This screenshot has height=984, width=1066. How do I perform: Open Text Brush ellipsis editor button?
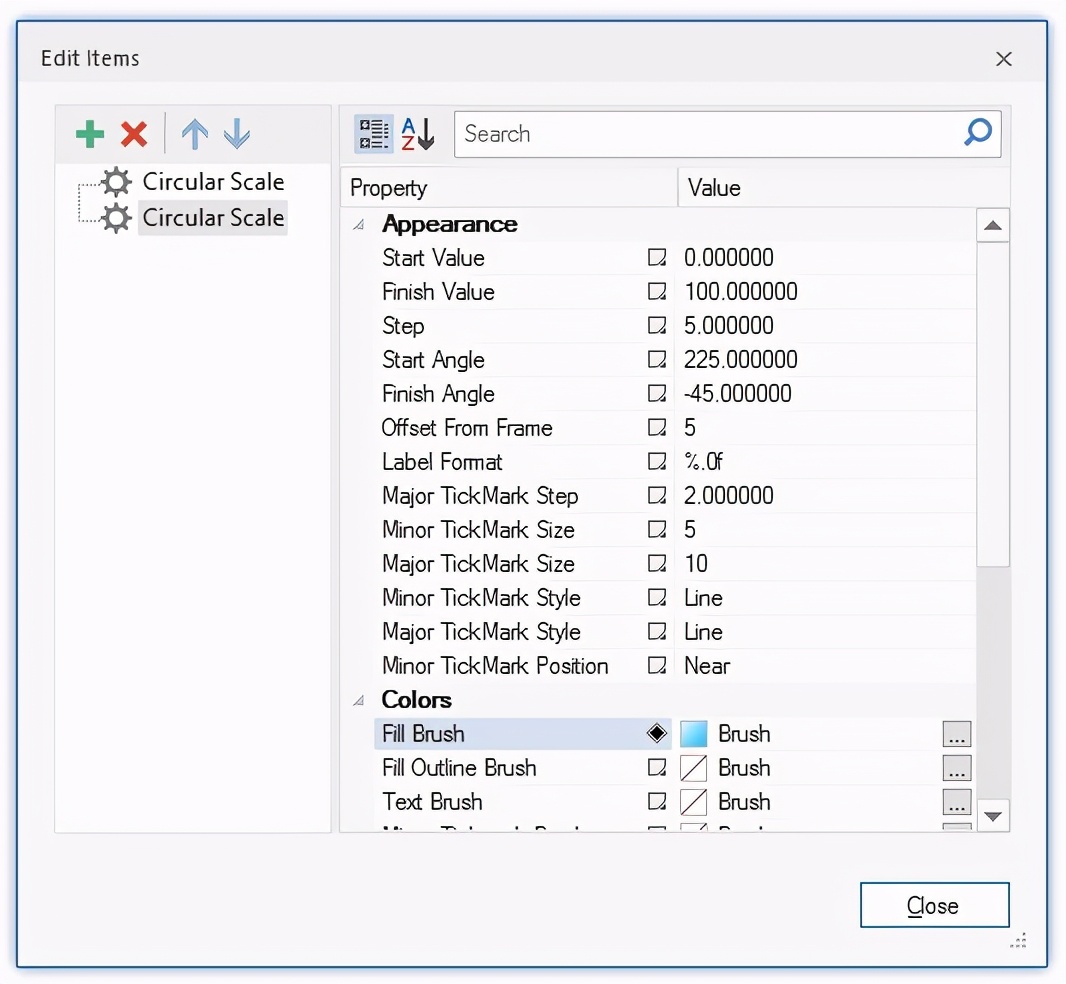(956, 803)
